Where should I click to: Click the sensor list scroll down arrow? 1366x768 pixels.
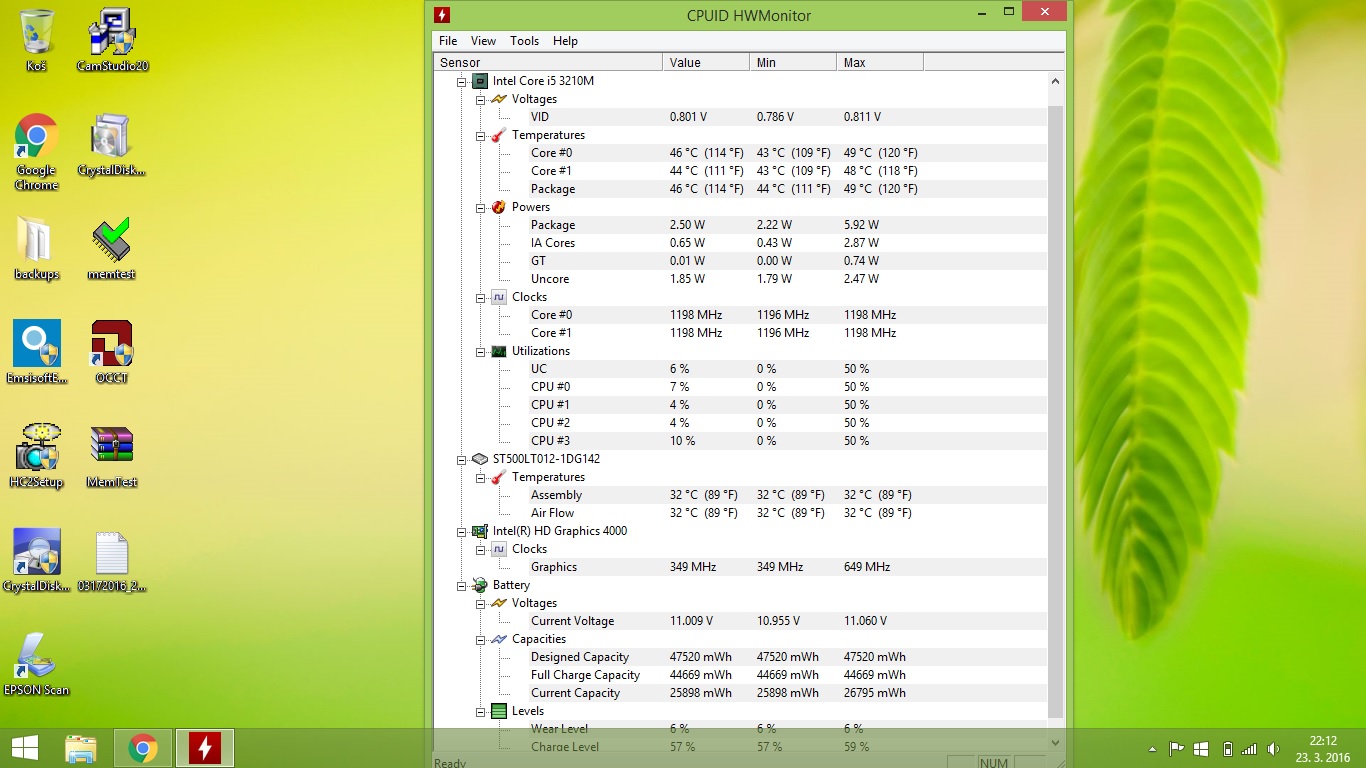tap(1055, 743)
